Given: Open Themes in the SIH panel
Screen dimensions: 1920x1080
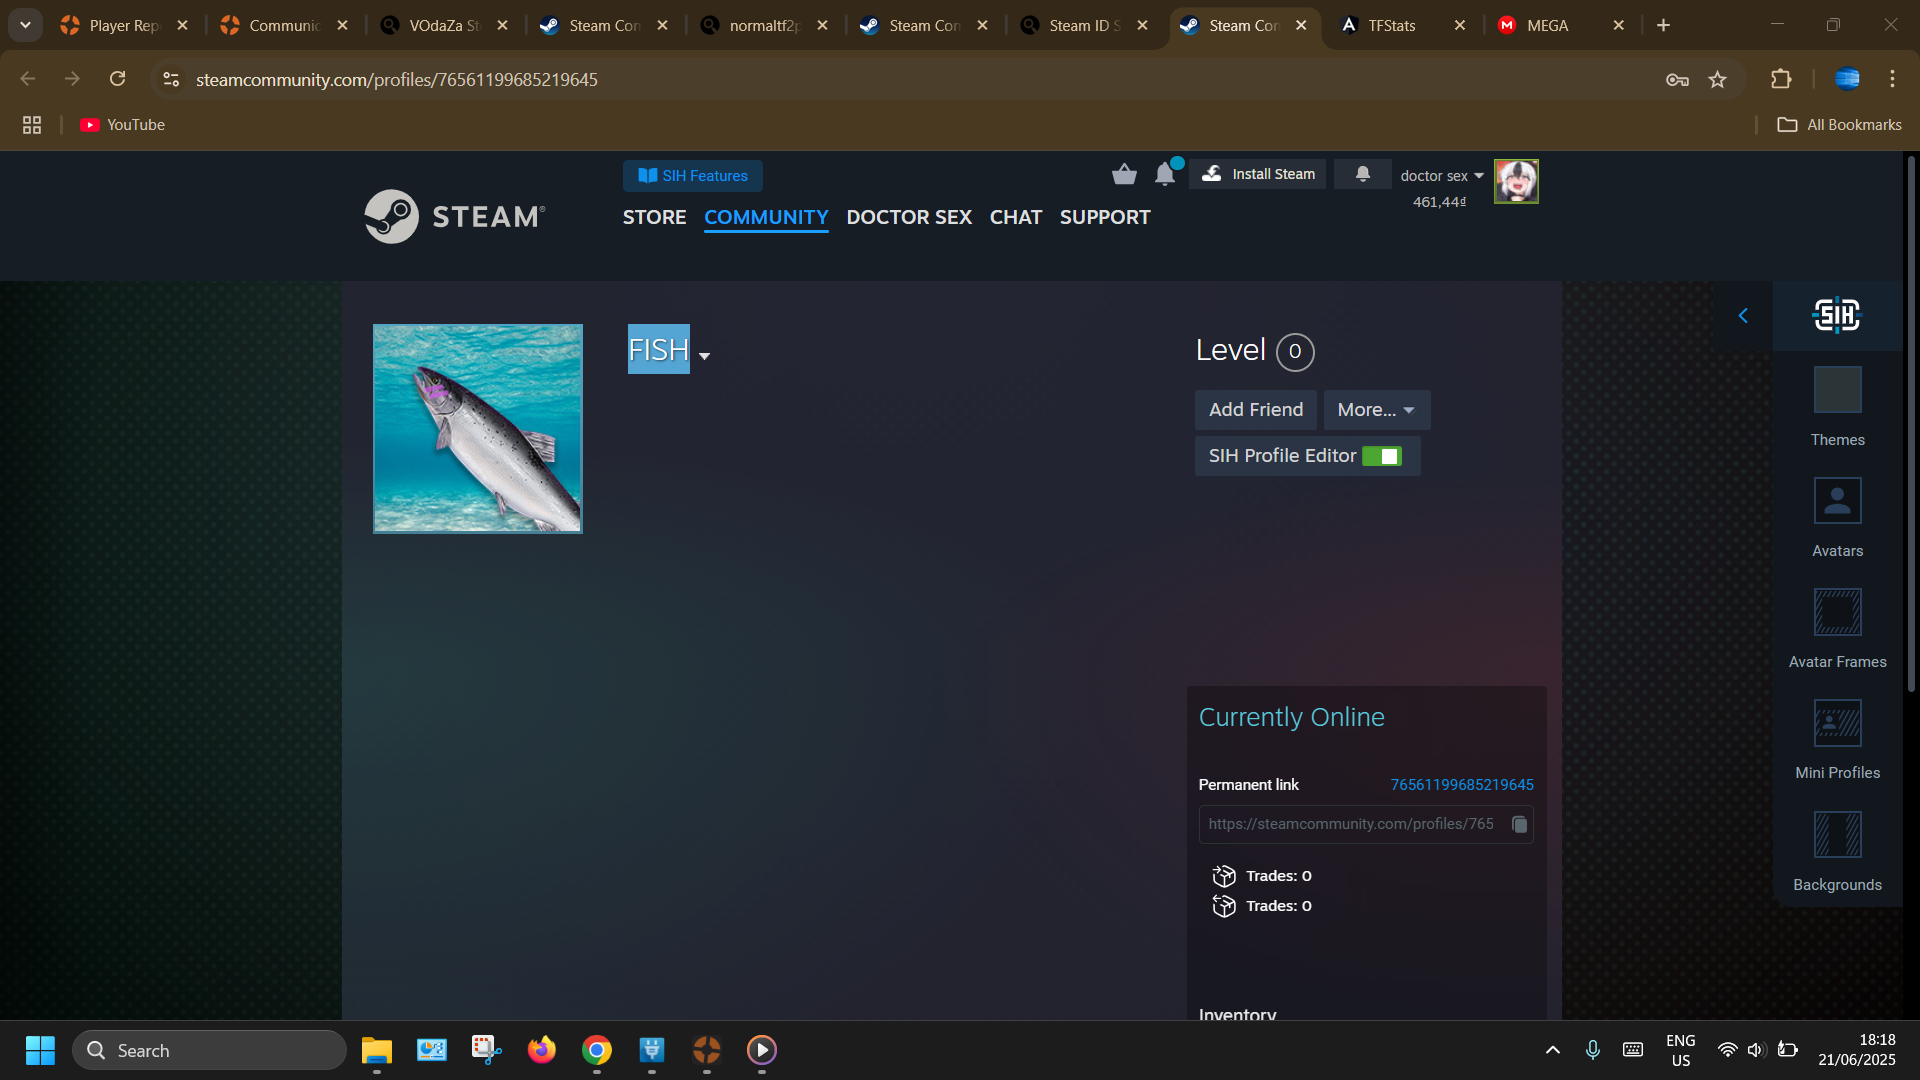Looking at the screenshot, I should pos(1837,407).
